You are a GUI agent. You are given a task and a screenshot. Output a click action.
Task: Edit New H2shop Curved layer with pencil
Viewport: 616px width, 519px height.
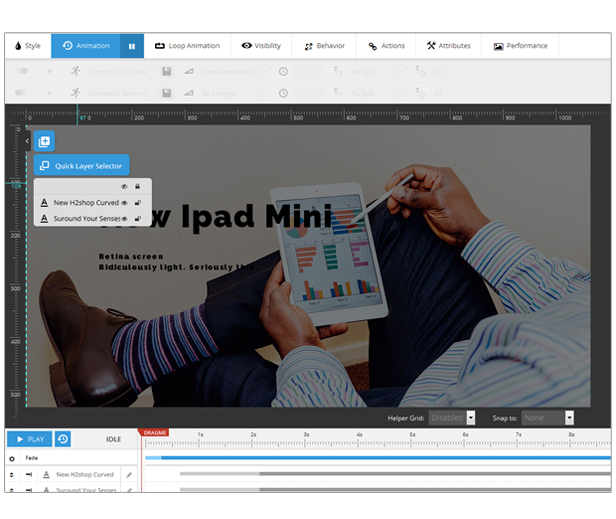click(x=129, y=475)
